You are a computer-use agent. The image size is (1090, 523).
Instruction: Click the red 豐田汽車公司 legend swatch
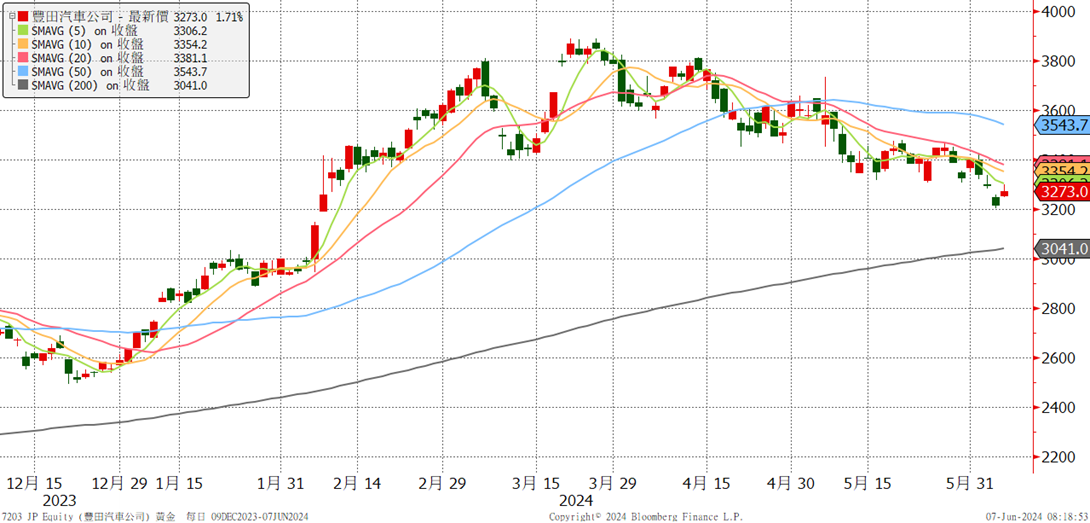pyautogui.click(x=24, y=15)
